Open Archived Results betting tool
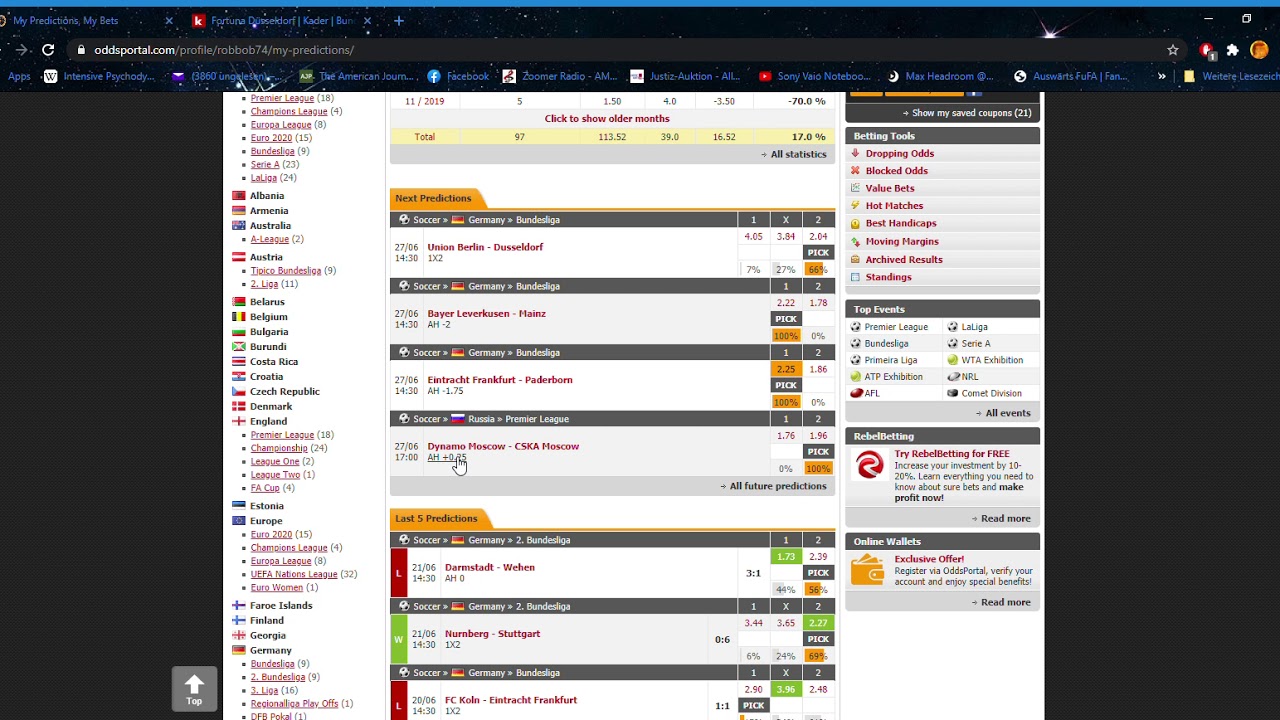Screen dimensions: 1280x720 [x=904, y=259]
